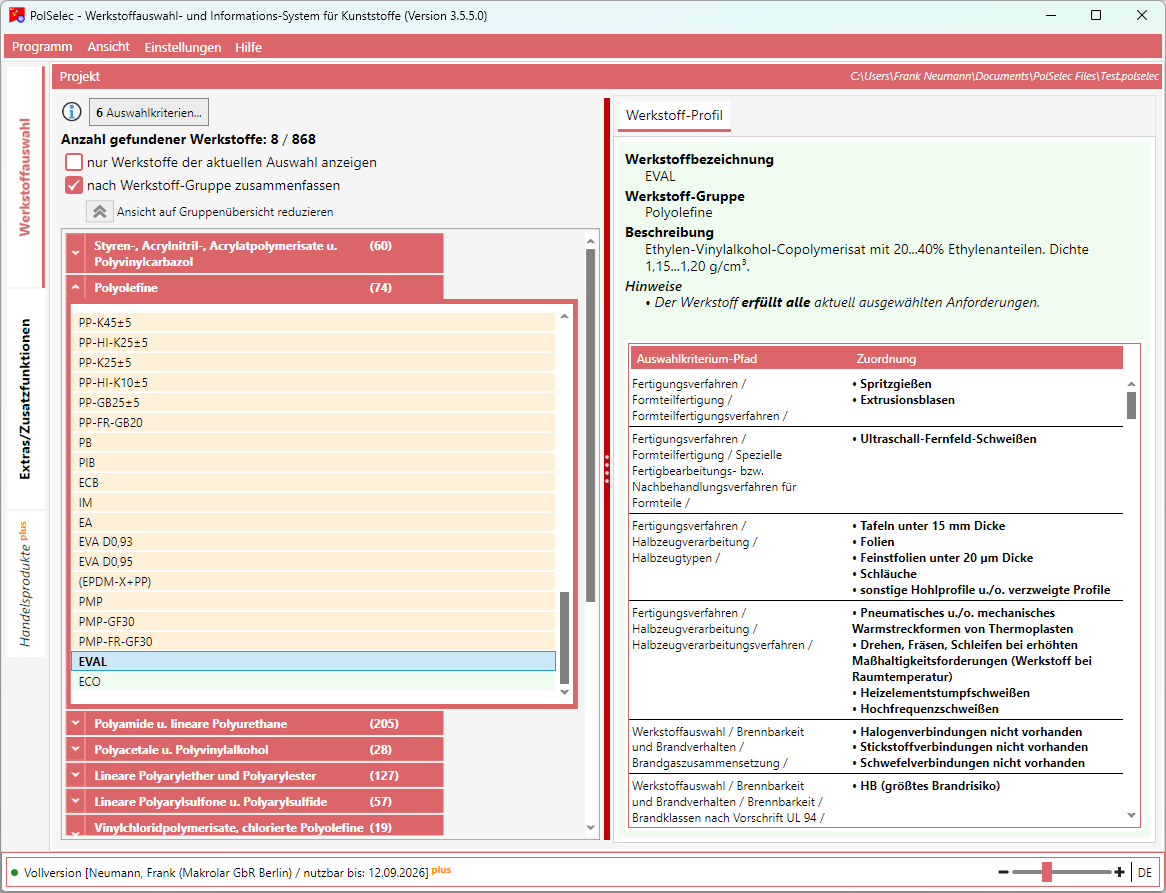Click the criteria table scrollbar thumb
This screenshot has height=893, width=1166.
point(1131,405)
